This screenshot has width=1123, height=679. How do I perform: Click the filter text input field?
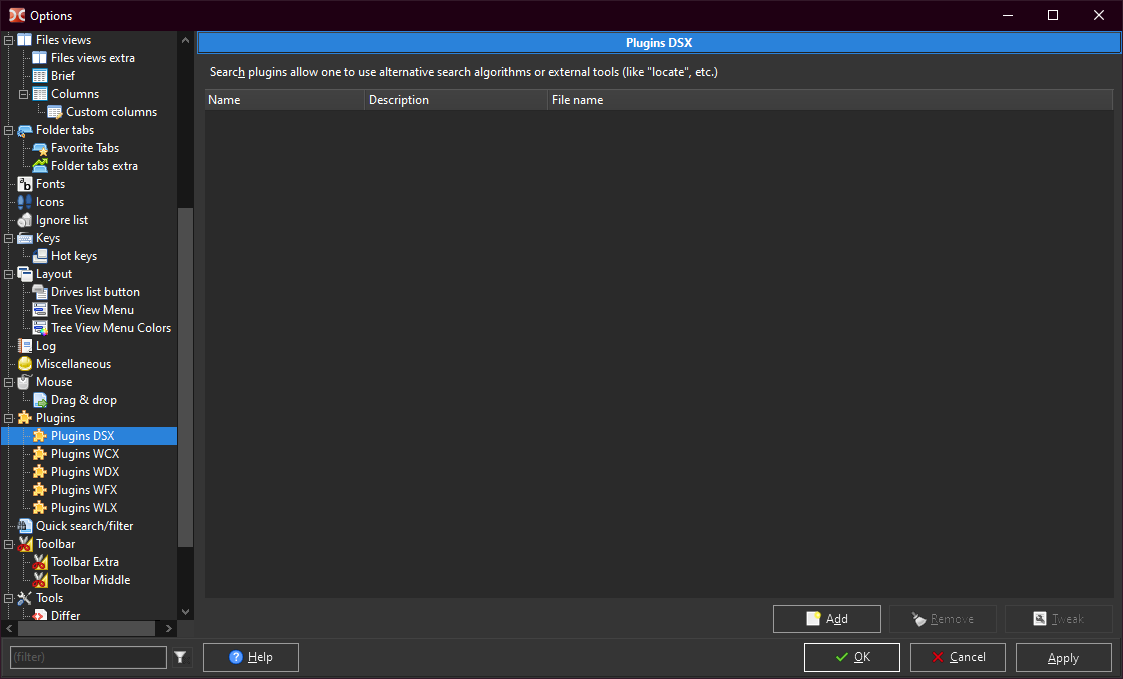(88, 657)
